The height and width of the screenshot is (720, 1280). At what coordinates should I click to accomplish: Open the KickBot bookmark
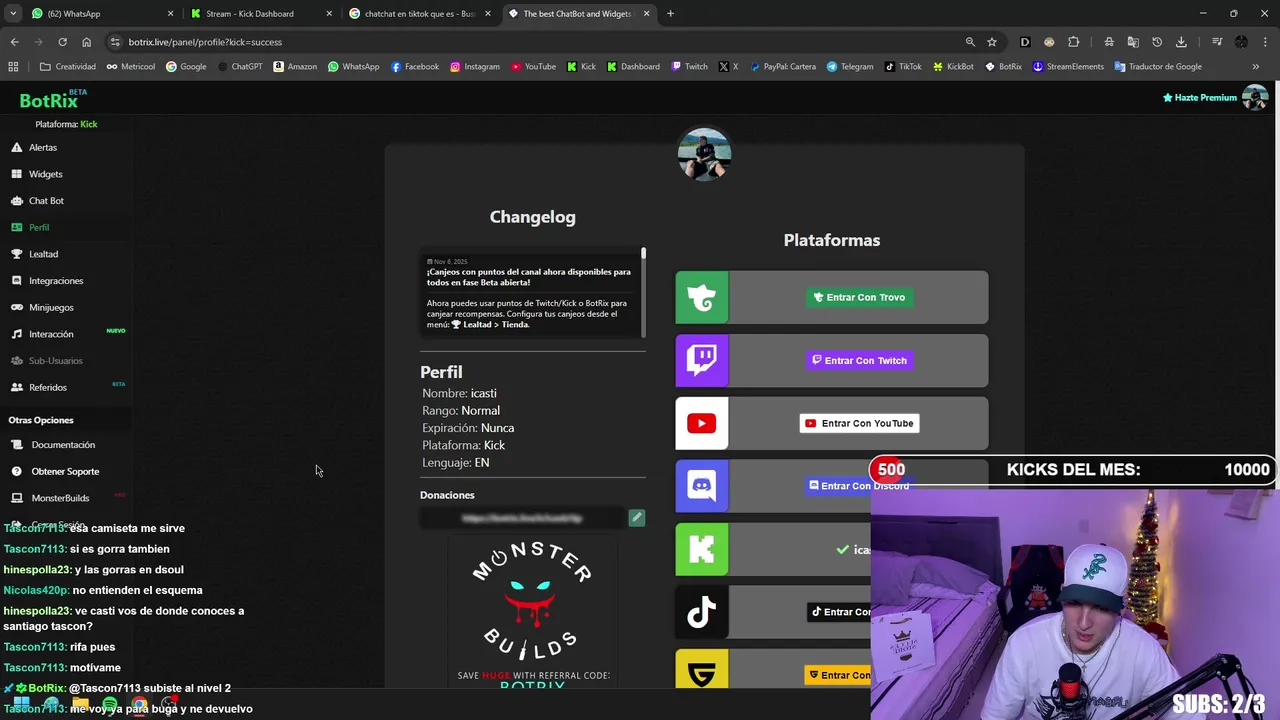coord(953,67)
